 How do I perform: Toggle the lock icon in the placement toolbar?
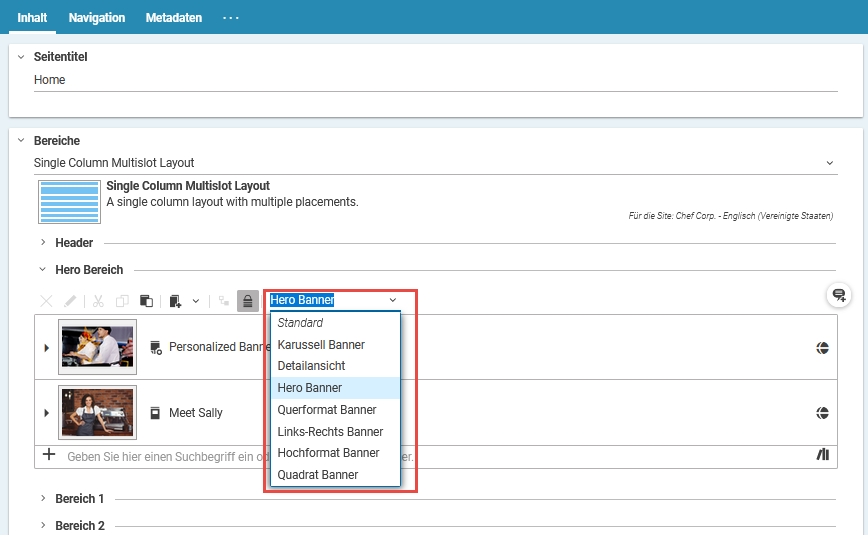point(247,301)
